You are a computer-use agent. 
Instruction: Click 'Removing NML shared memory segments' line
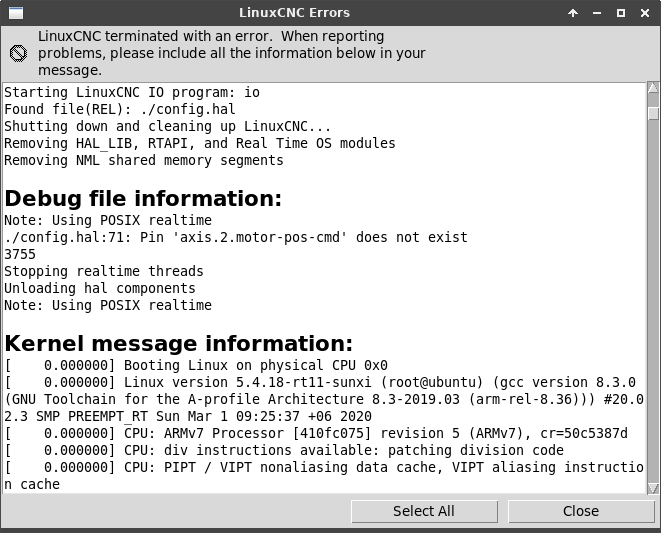coord(144,160)
